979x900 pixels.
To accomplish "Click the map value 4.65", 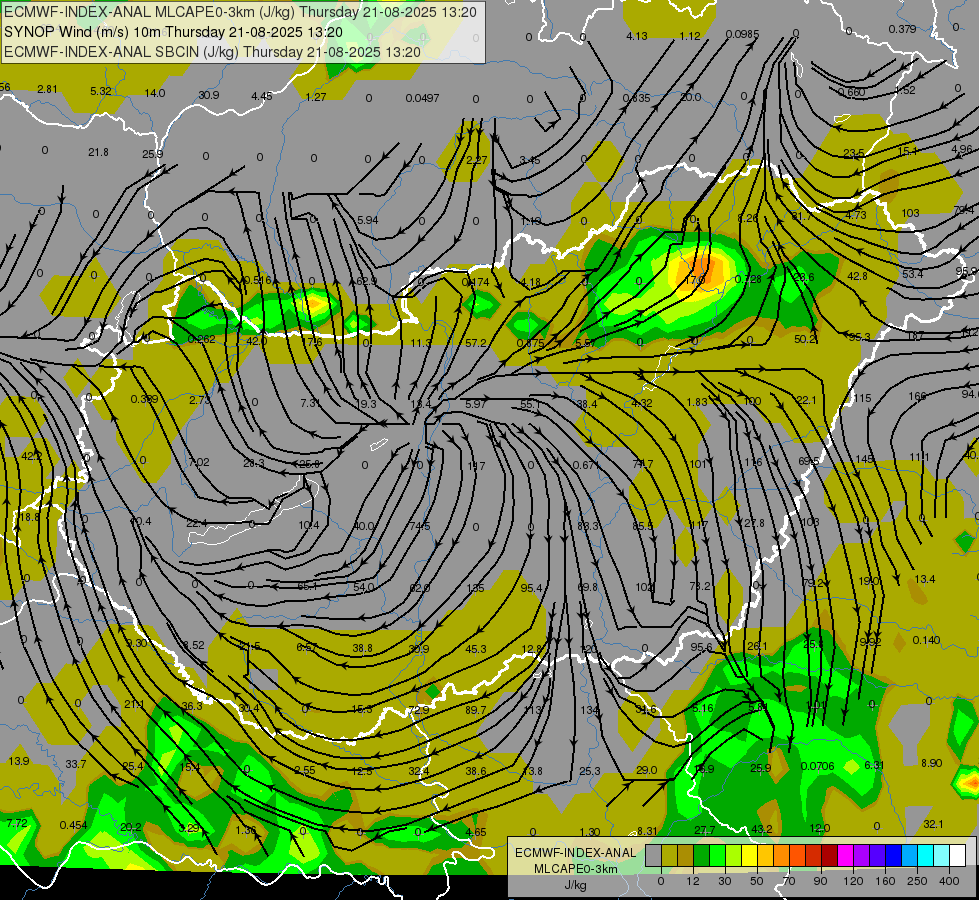I will click(x=476, y=832).
